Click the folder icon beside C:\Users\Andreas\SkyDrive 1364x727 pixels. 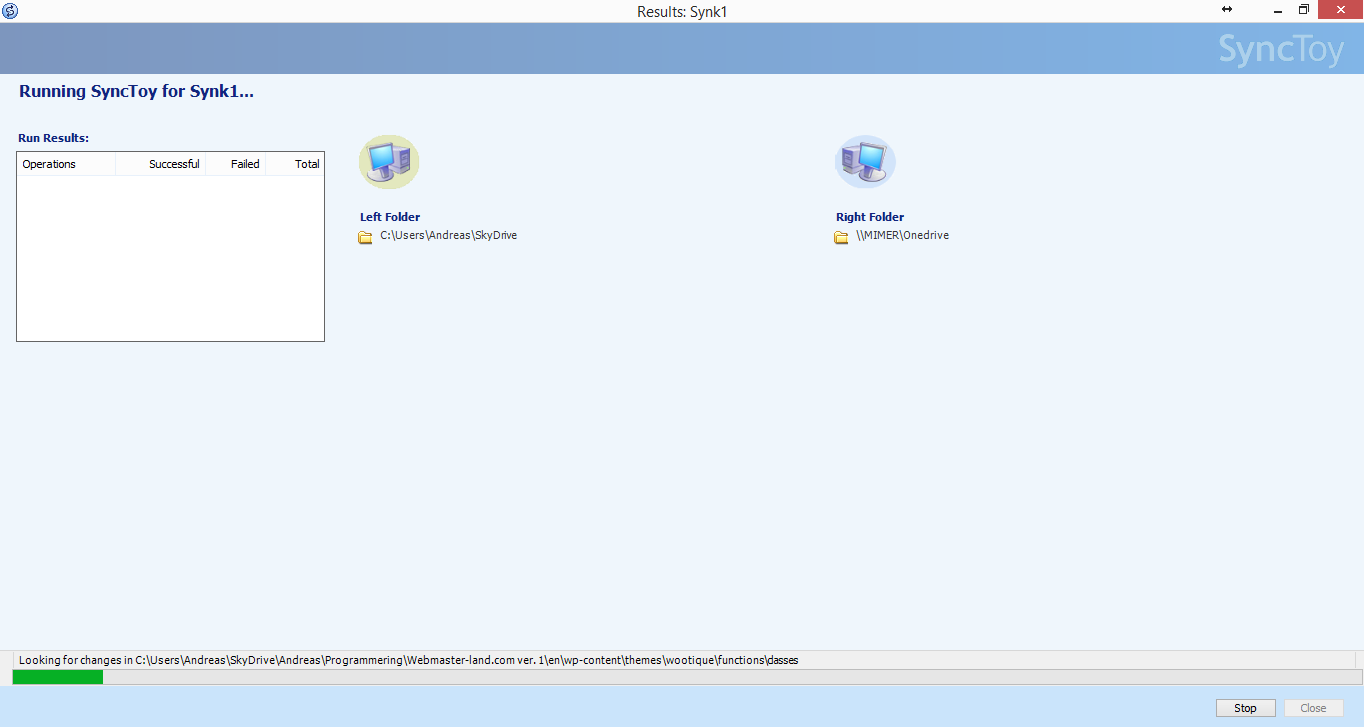(365, 237)
